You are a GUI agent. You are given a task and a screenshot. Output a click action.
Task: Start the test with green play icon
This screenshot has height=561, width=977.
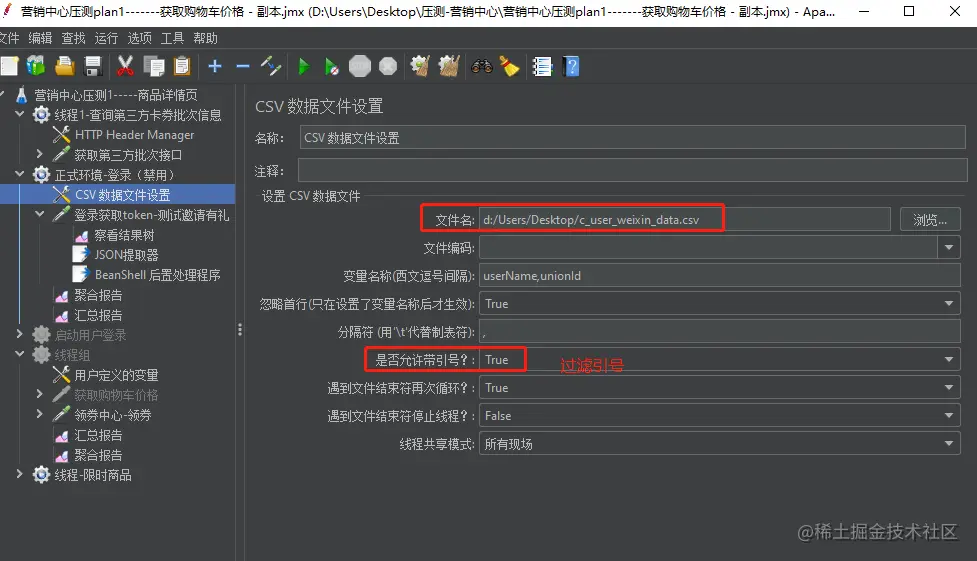point(303,66)
